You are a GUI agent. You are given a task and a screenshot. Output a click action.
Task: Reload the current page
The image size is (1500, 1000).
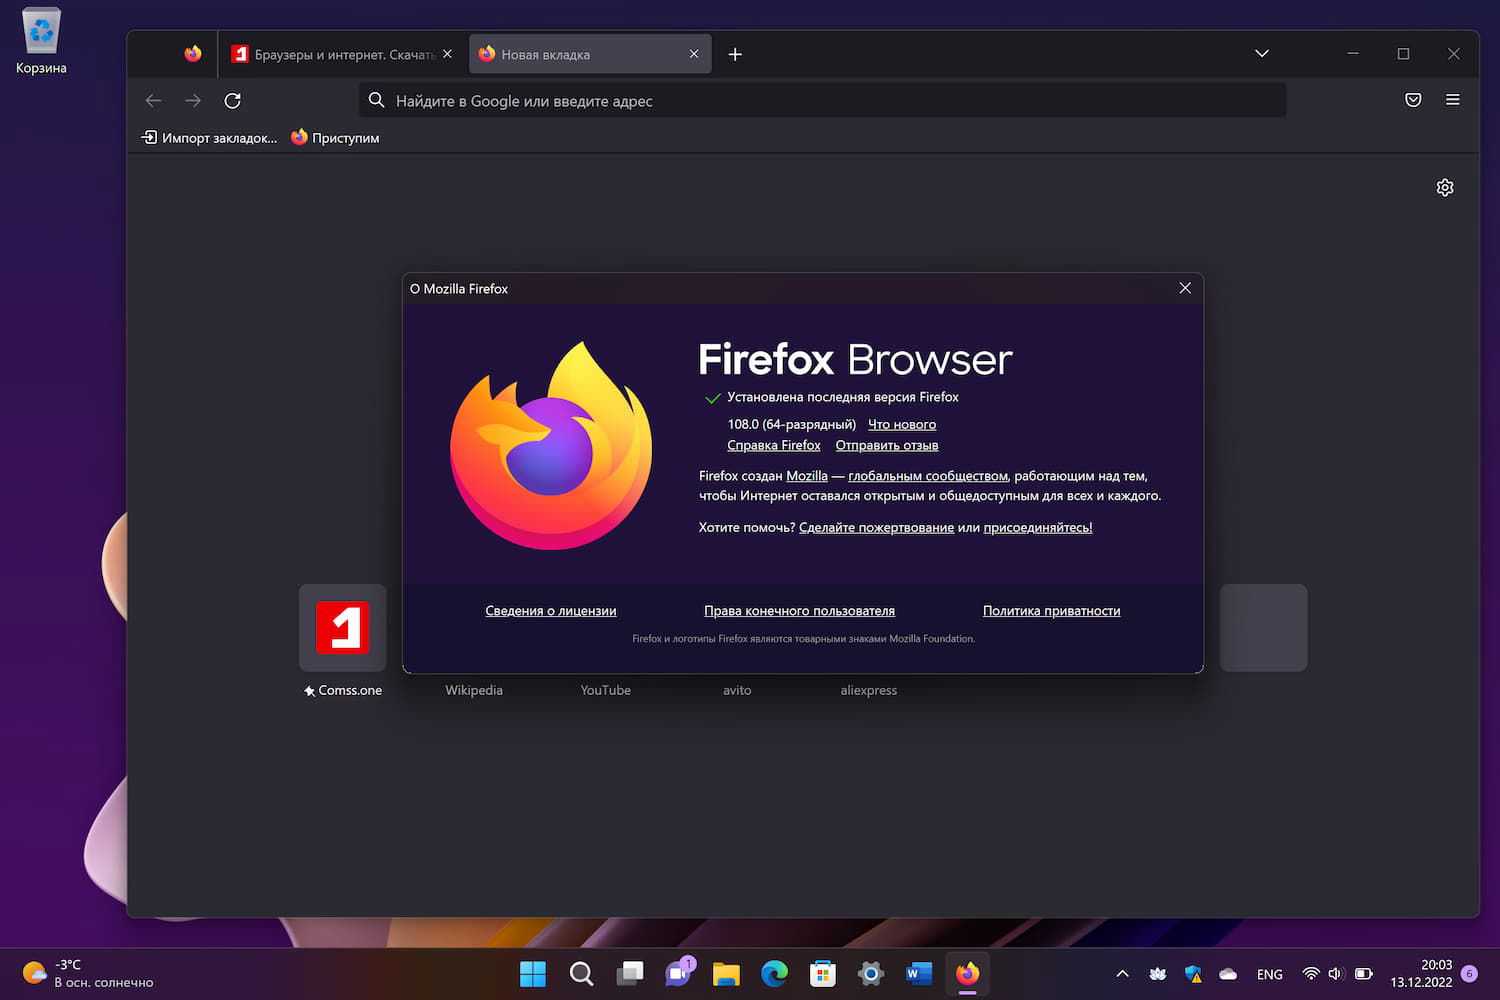233,100
